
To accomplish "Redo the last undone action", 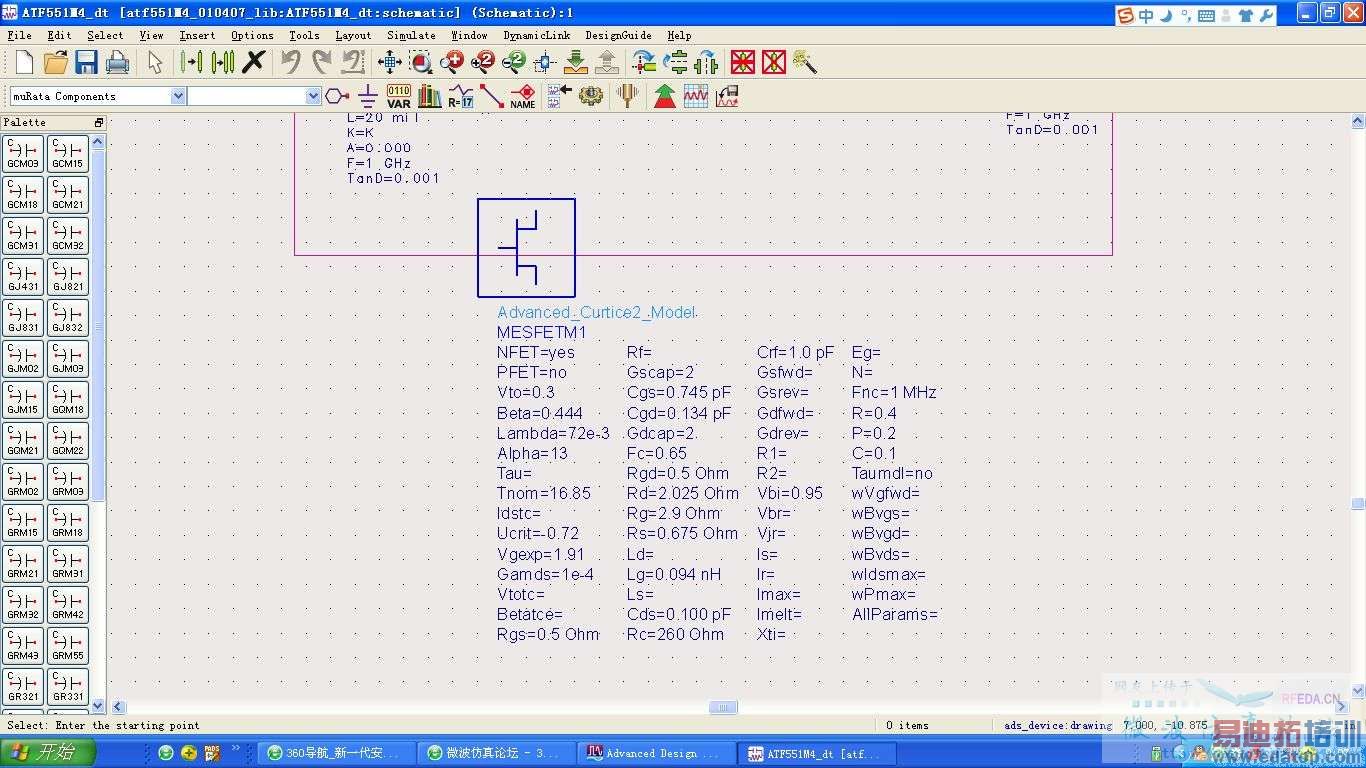I will [321, 62].
